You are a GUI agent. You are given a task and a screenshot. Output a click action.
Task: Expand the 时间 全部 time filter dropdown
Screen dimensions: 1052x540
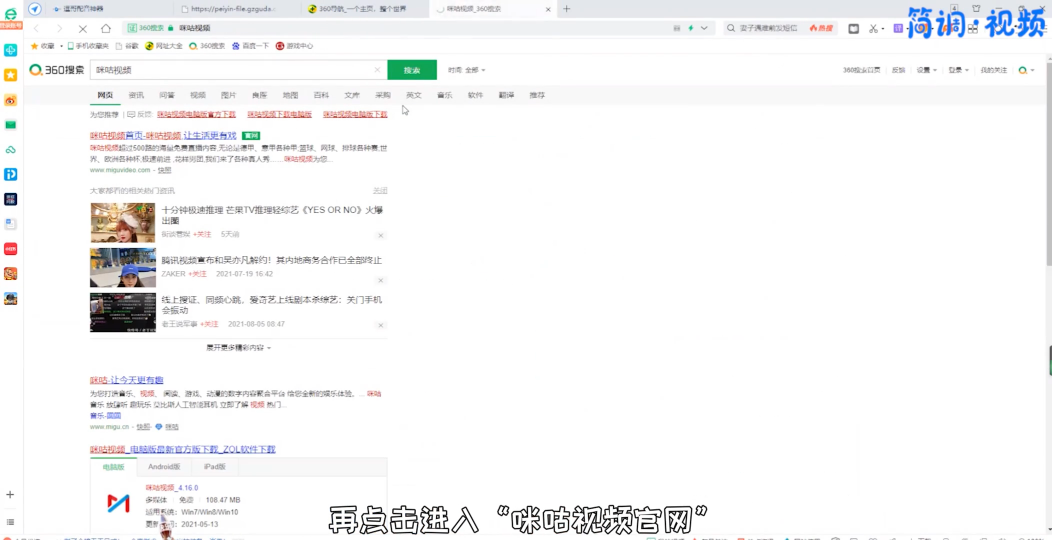tap(463, 70)
